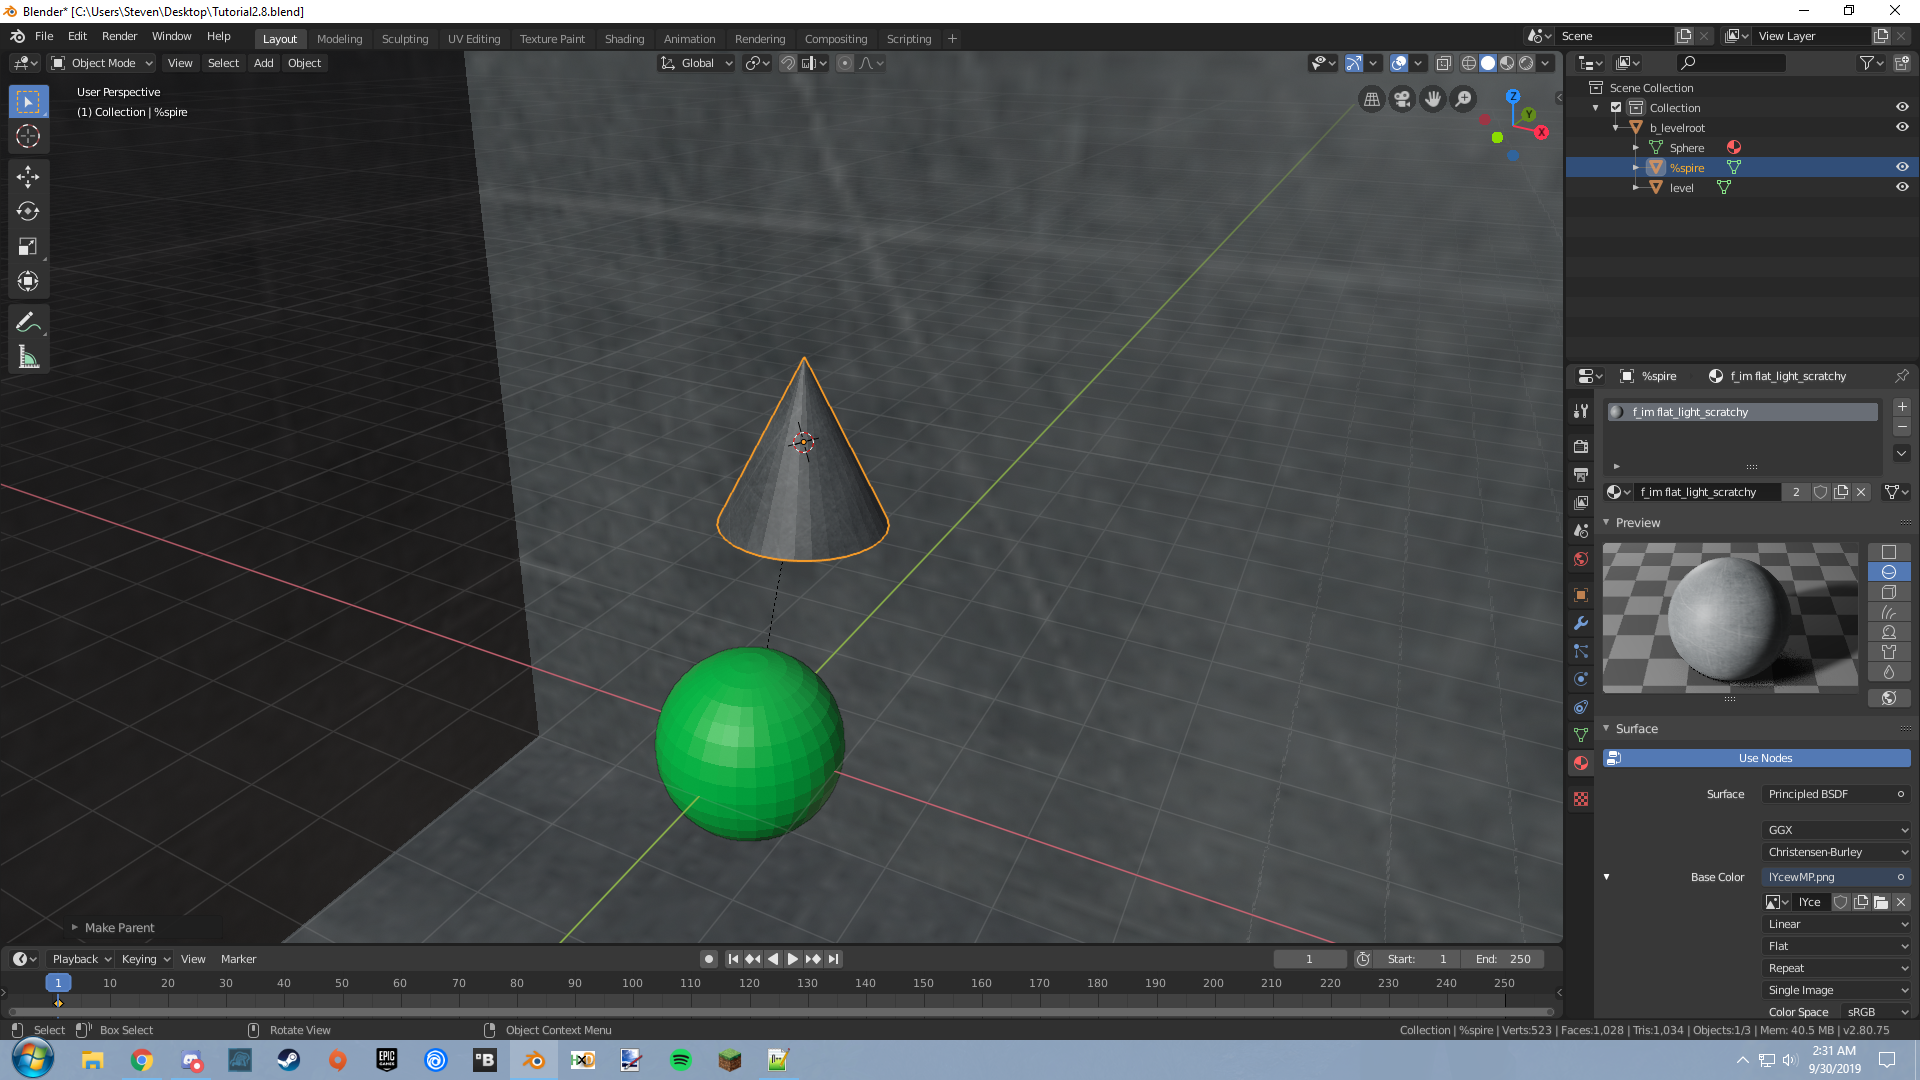This screenshot has width=1920, height=1080.
Task: Select the Move tool
Action: 28,176
